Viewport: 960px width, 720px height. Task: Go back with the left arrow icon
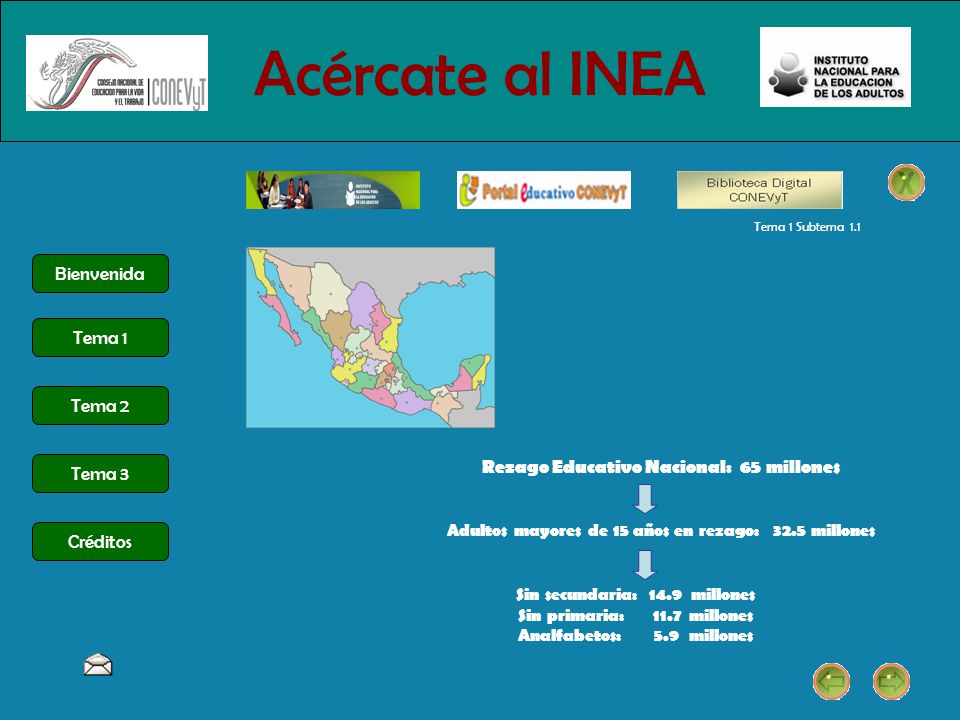831,681
